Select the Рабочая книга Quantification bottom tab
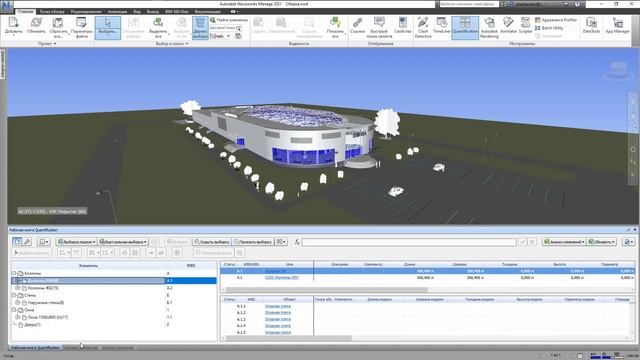Screen dimensions: 640x360 pos(35,348)
